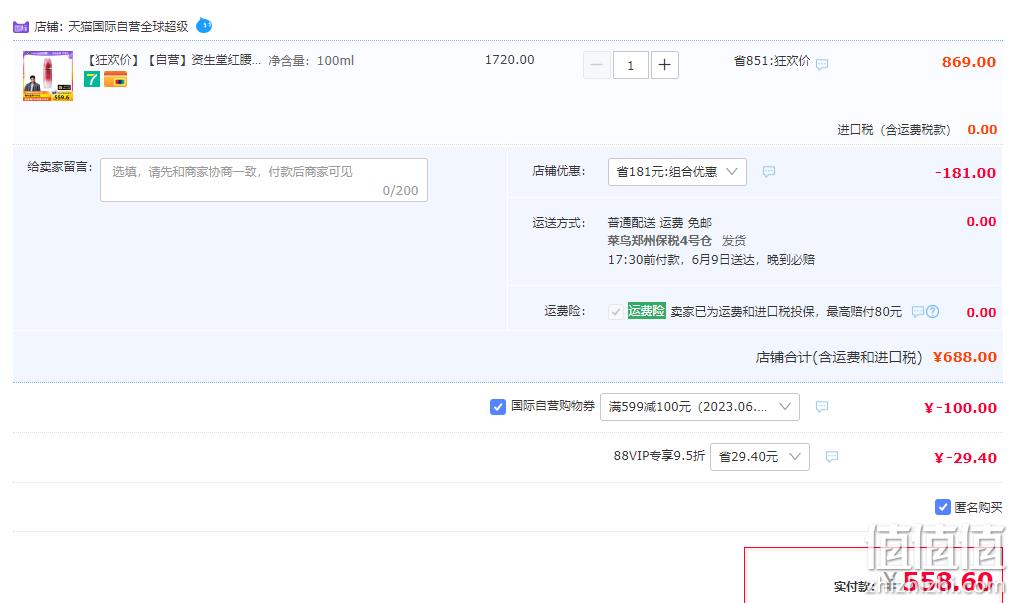The width and height of the screenshot is (1015, 603).
Task: Click the green 运费险 label badge
Action: tap(646, 311)
